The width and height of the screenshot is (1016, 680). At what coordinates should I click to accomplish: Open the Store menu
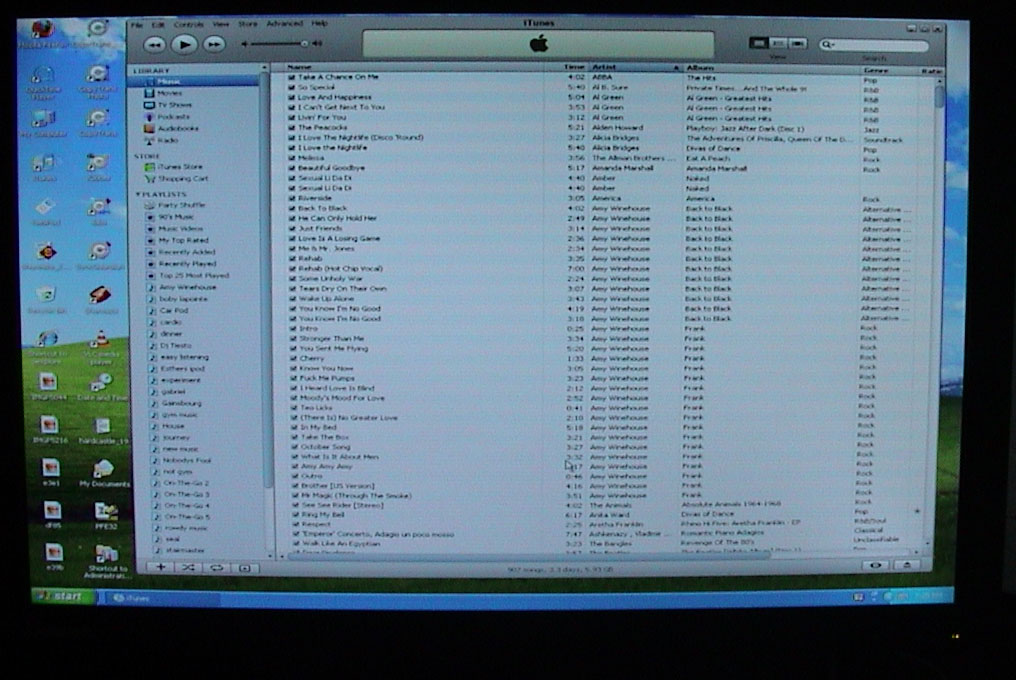point(248,23)
